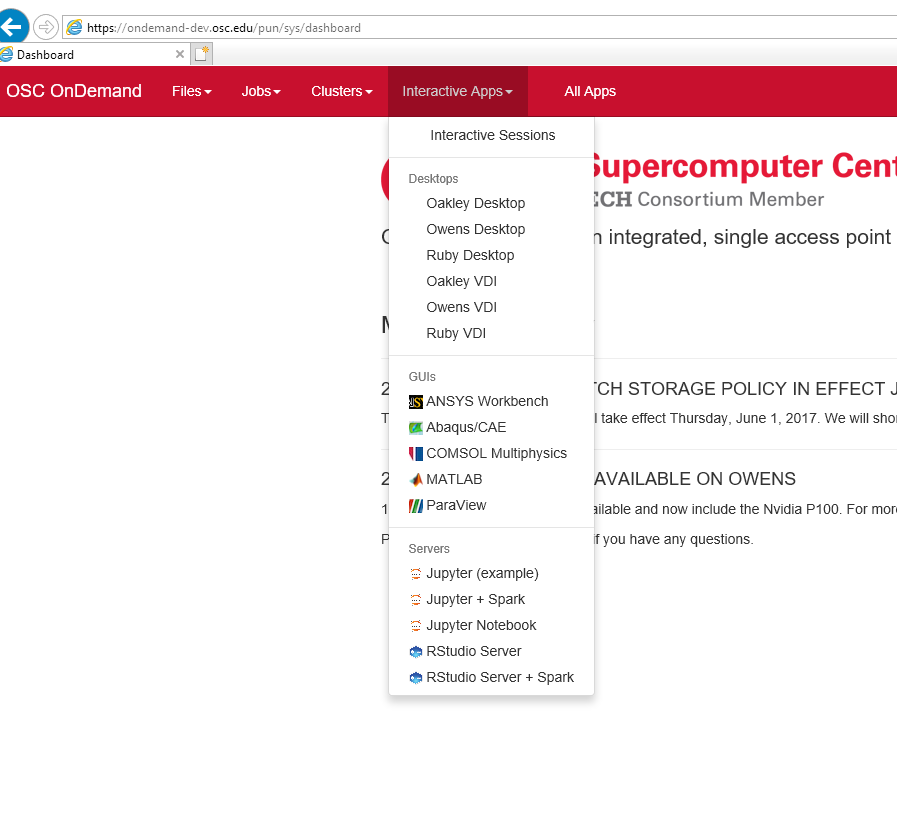The height and width of the screenshot is (820, 897).
Task: Open Interactive Sessions
Action: pos(492,135)
